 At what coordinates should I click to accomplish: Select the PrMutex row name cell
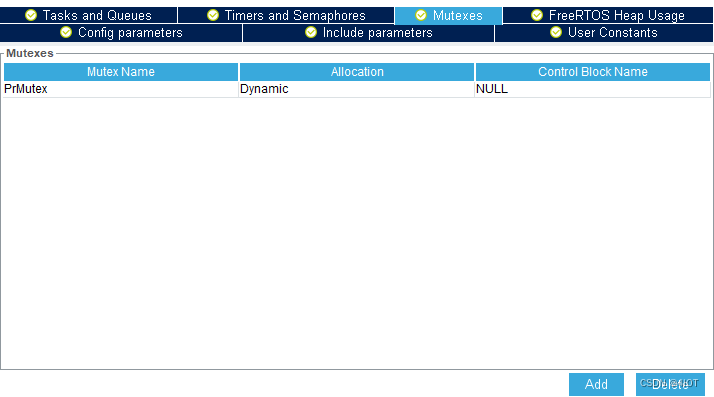tap(121, 89)
